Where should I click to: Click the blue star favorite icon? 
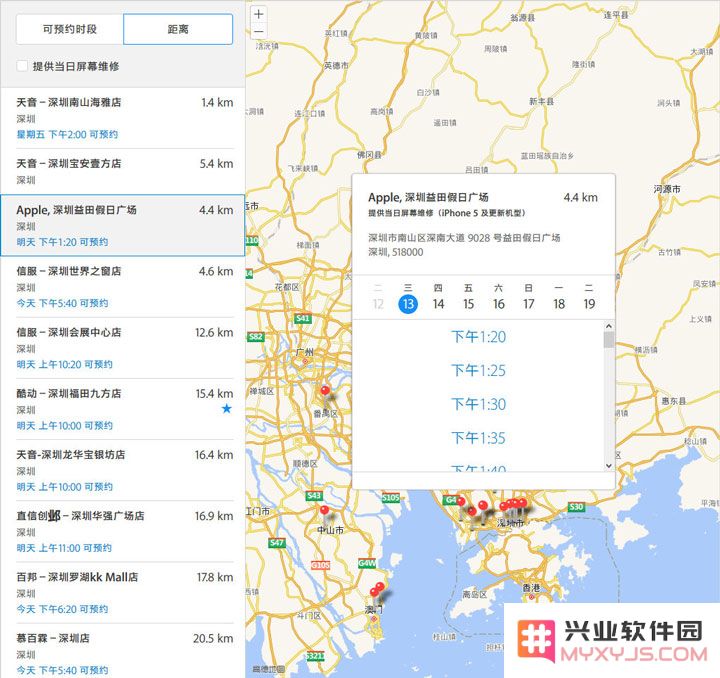tap(226, 409)
